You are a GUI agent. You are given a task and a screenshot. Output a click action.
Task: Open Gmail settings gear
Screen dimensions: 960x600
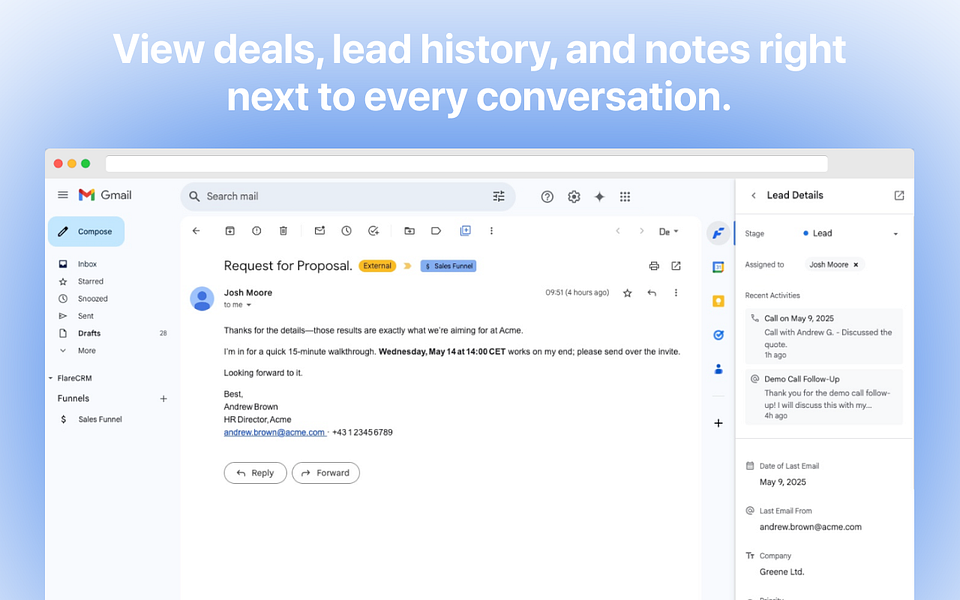coord(574,197)
